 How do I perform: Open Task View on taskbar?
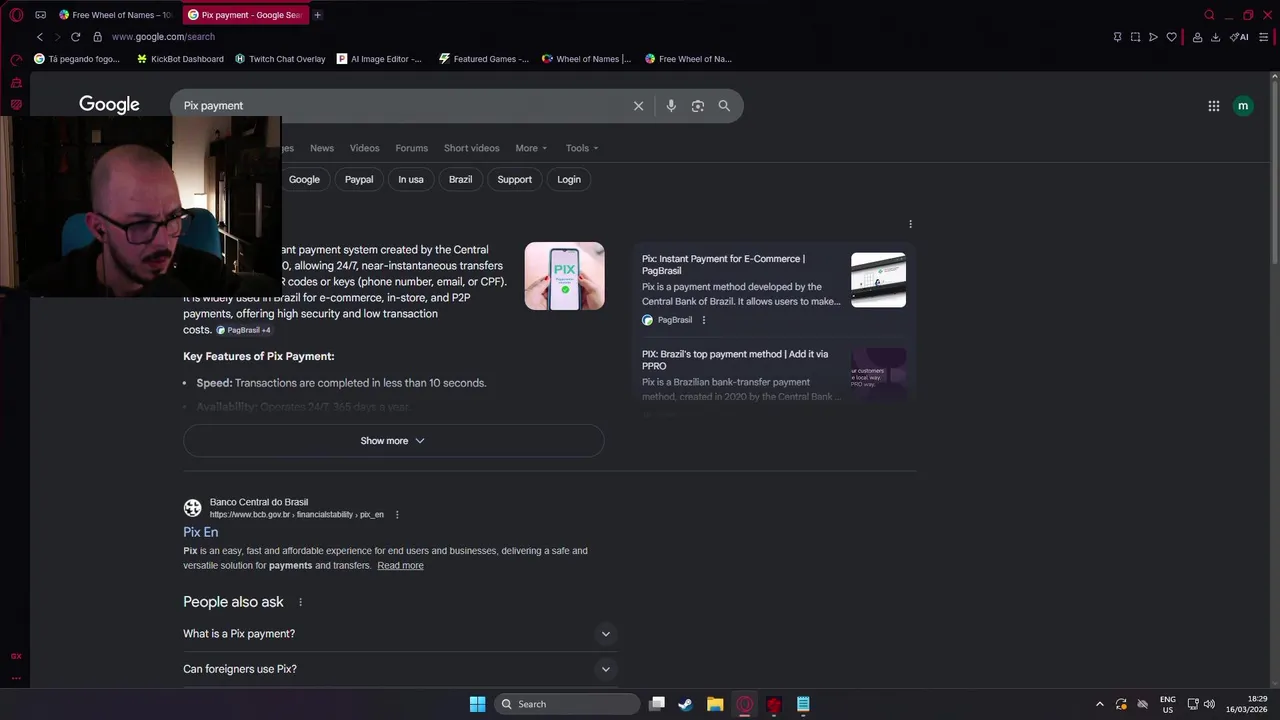click(x=656, y=704)
